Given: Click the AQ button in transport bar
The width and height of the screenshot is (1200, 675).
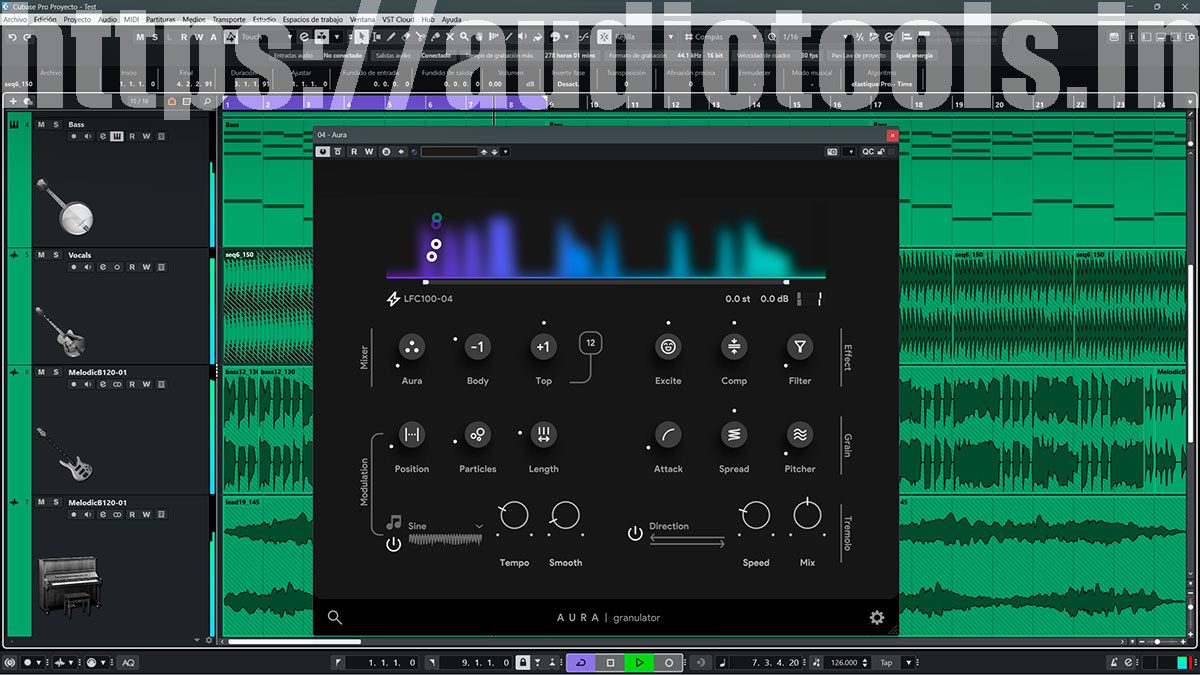Looking at the screenshot, I should [128, 662].
